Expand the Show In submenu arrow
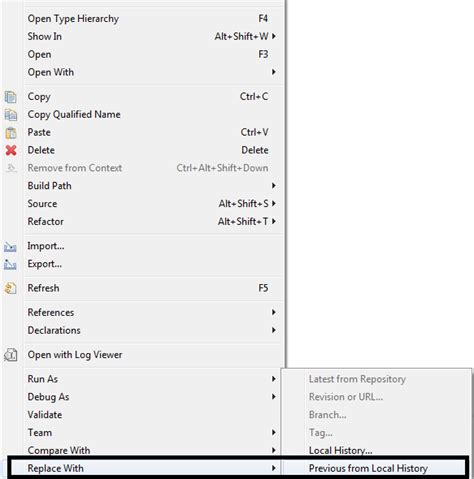The height and width of the screenshot is (479, 474). [273, 36]
